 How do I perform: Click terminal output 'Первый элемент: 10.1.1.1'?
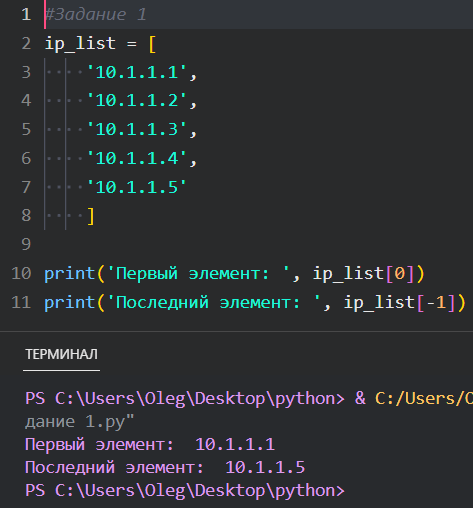(x=150, y=445)
